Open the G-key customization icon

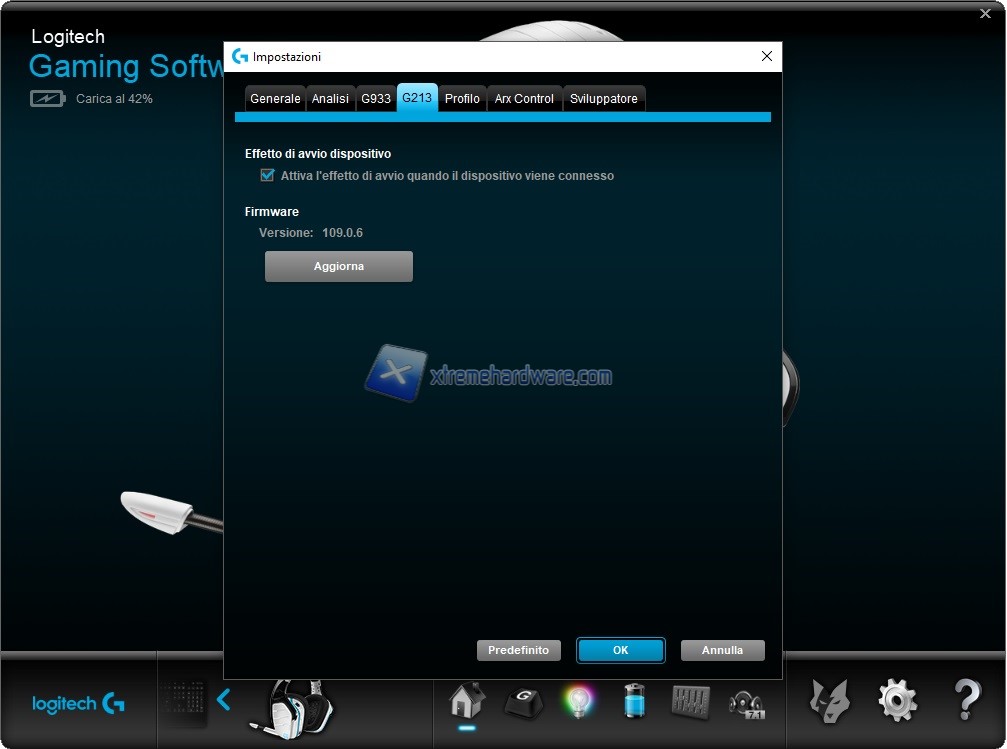pyautogui.click(x=522, y=701)
